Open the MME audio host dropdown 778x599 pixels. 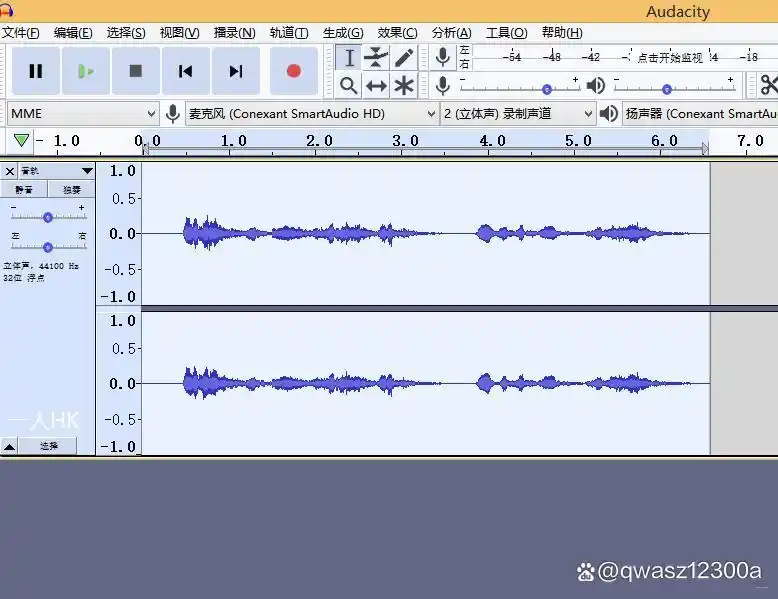coord(83,114)
